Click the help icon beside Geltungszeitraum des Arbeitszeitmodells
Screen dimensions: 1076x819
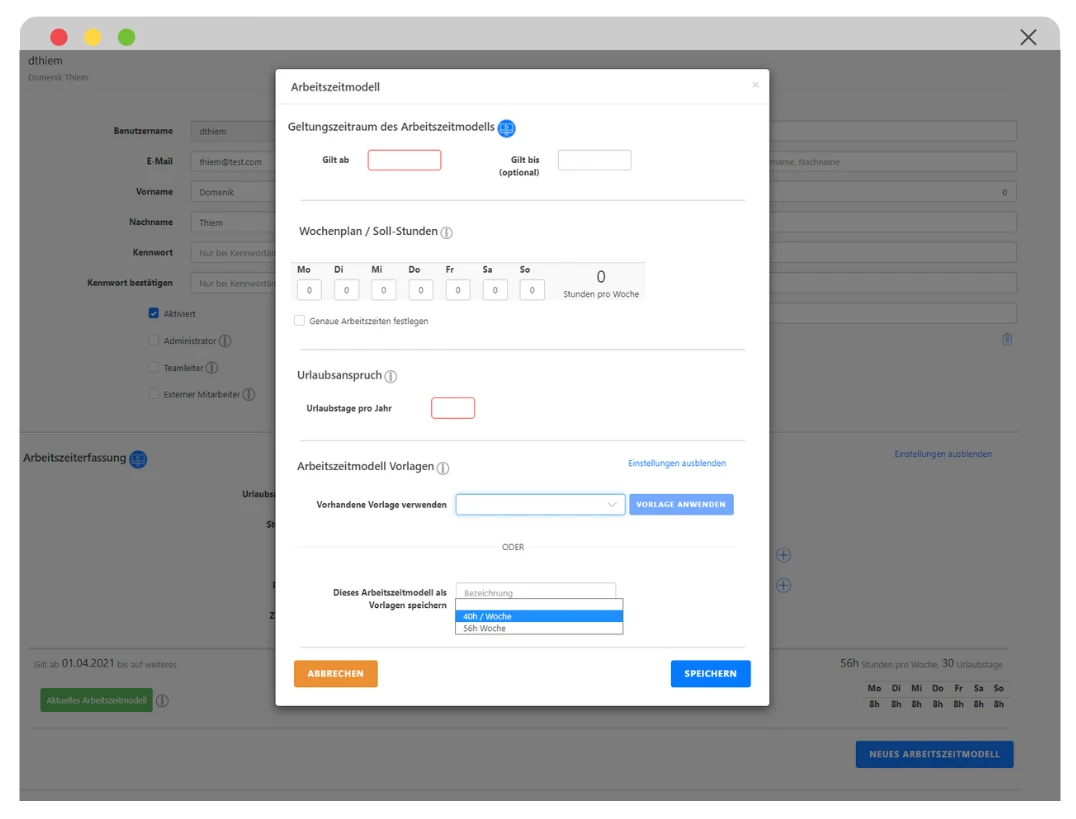click(x=507, y=128)
